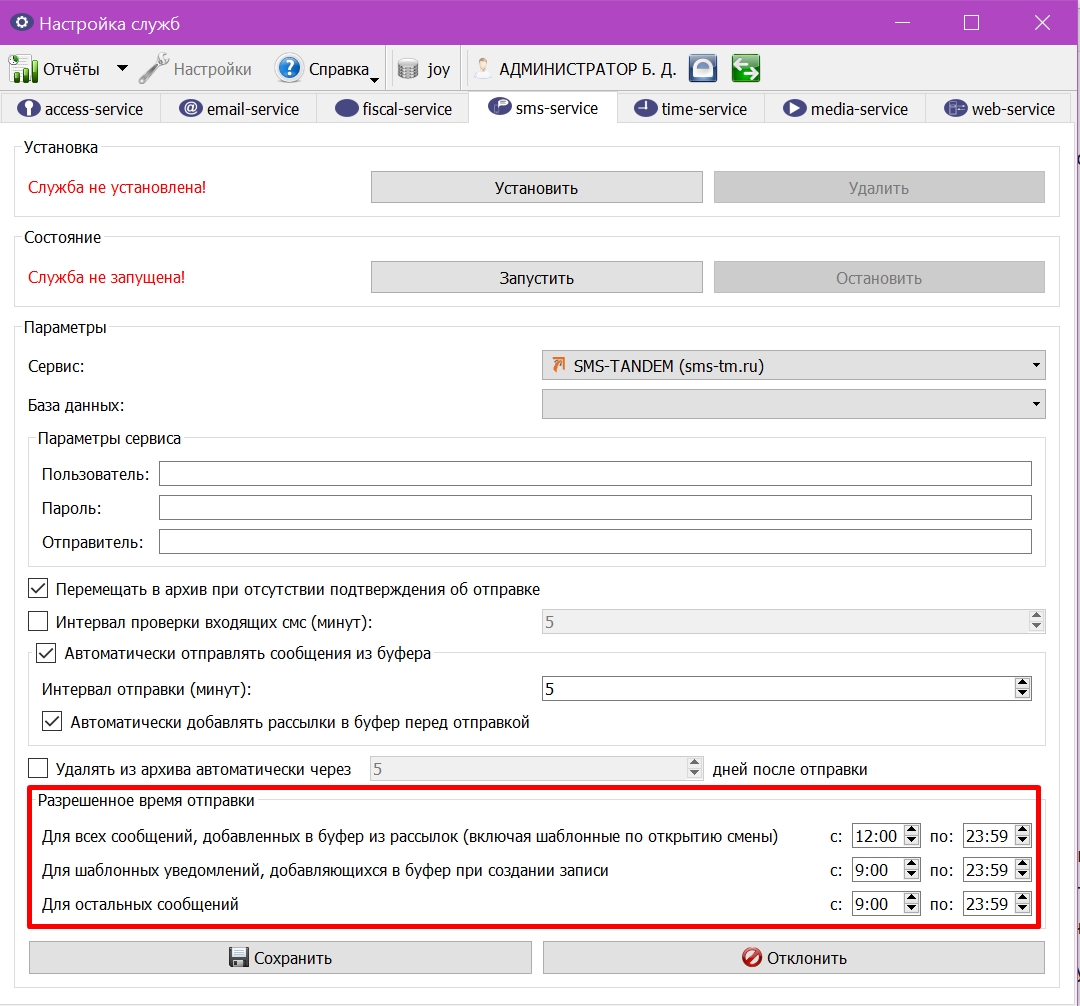Image resolution: width=1080 pixels, height=1006 pixels.
Task: Click the Пользователь input field
Action: click(595, 474)
